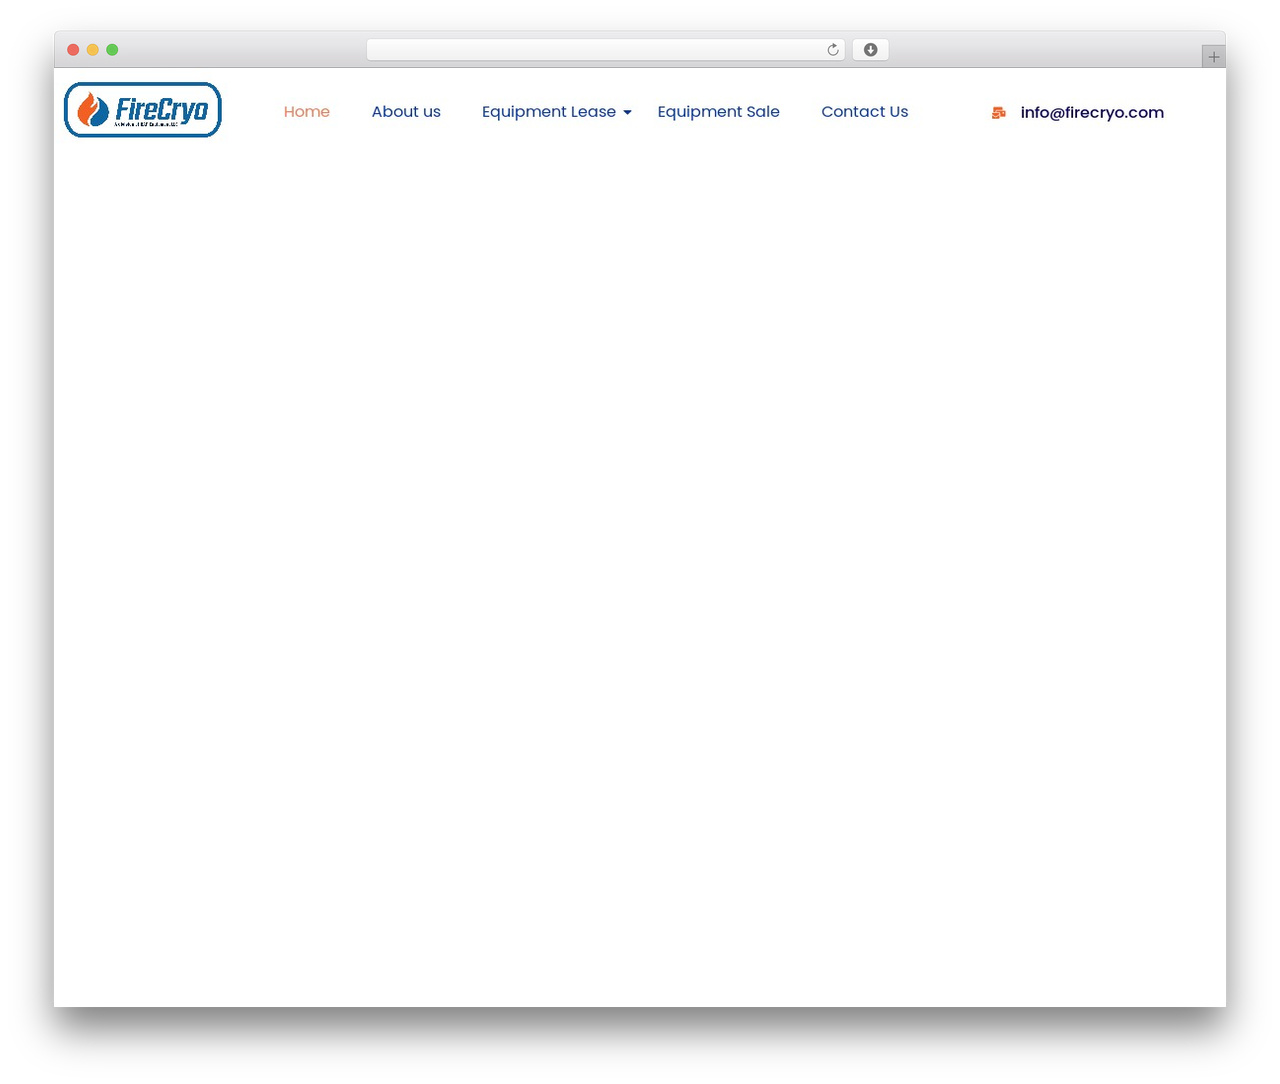
Task: Open the Contact Us page
Action: pyautogui.click(x=865, y=112)
